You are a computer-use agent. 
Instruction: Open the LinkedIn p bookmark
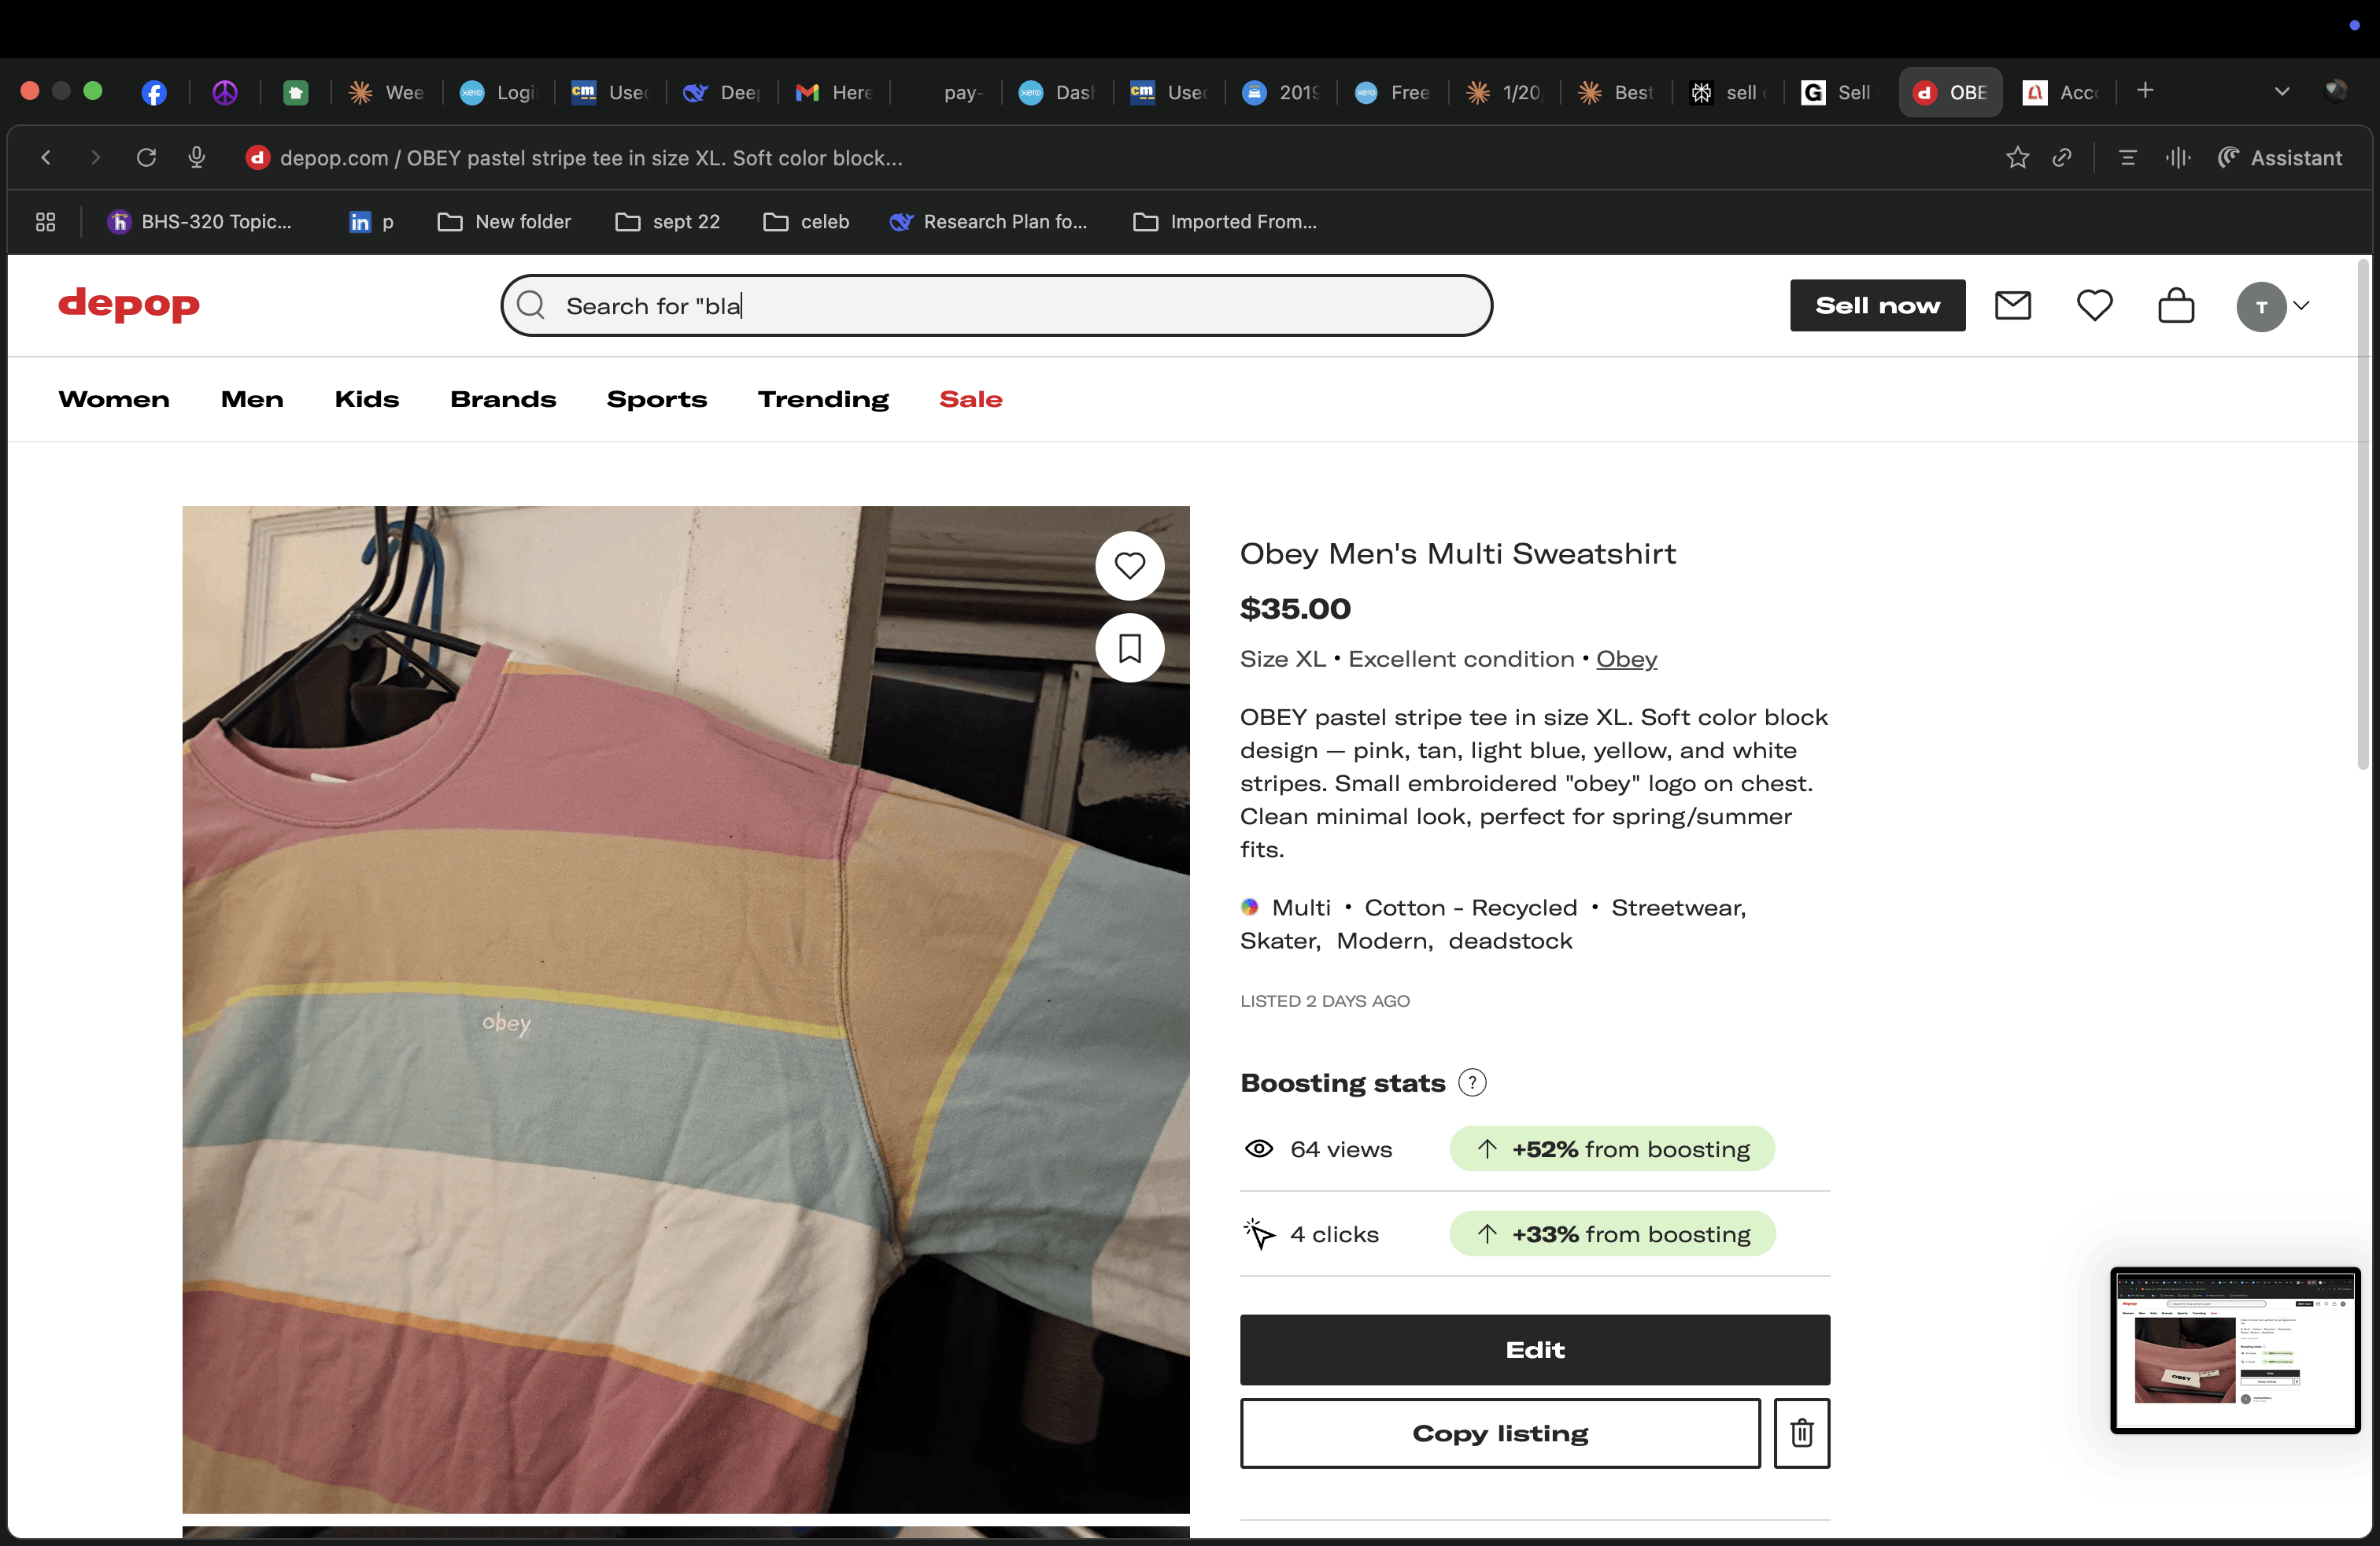coord(372,222)
